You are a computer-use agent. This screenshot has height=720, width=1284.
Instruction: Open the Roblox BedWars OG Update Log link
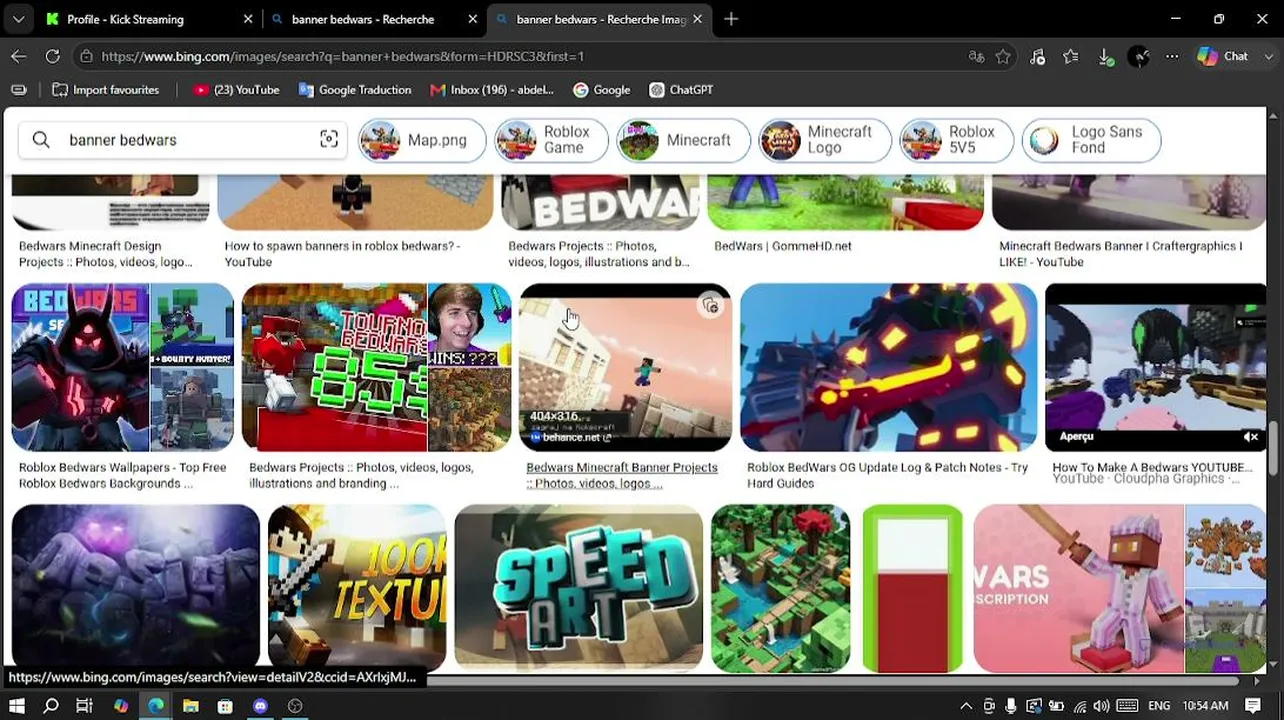(x=887, y=475)
